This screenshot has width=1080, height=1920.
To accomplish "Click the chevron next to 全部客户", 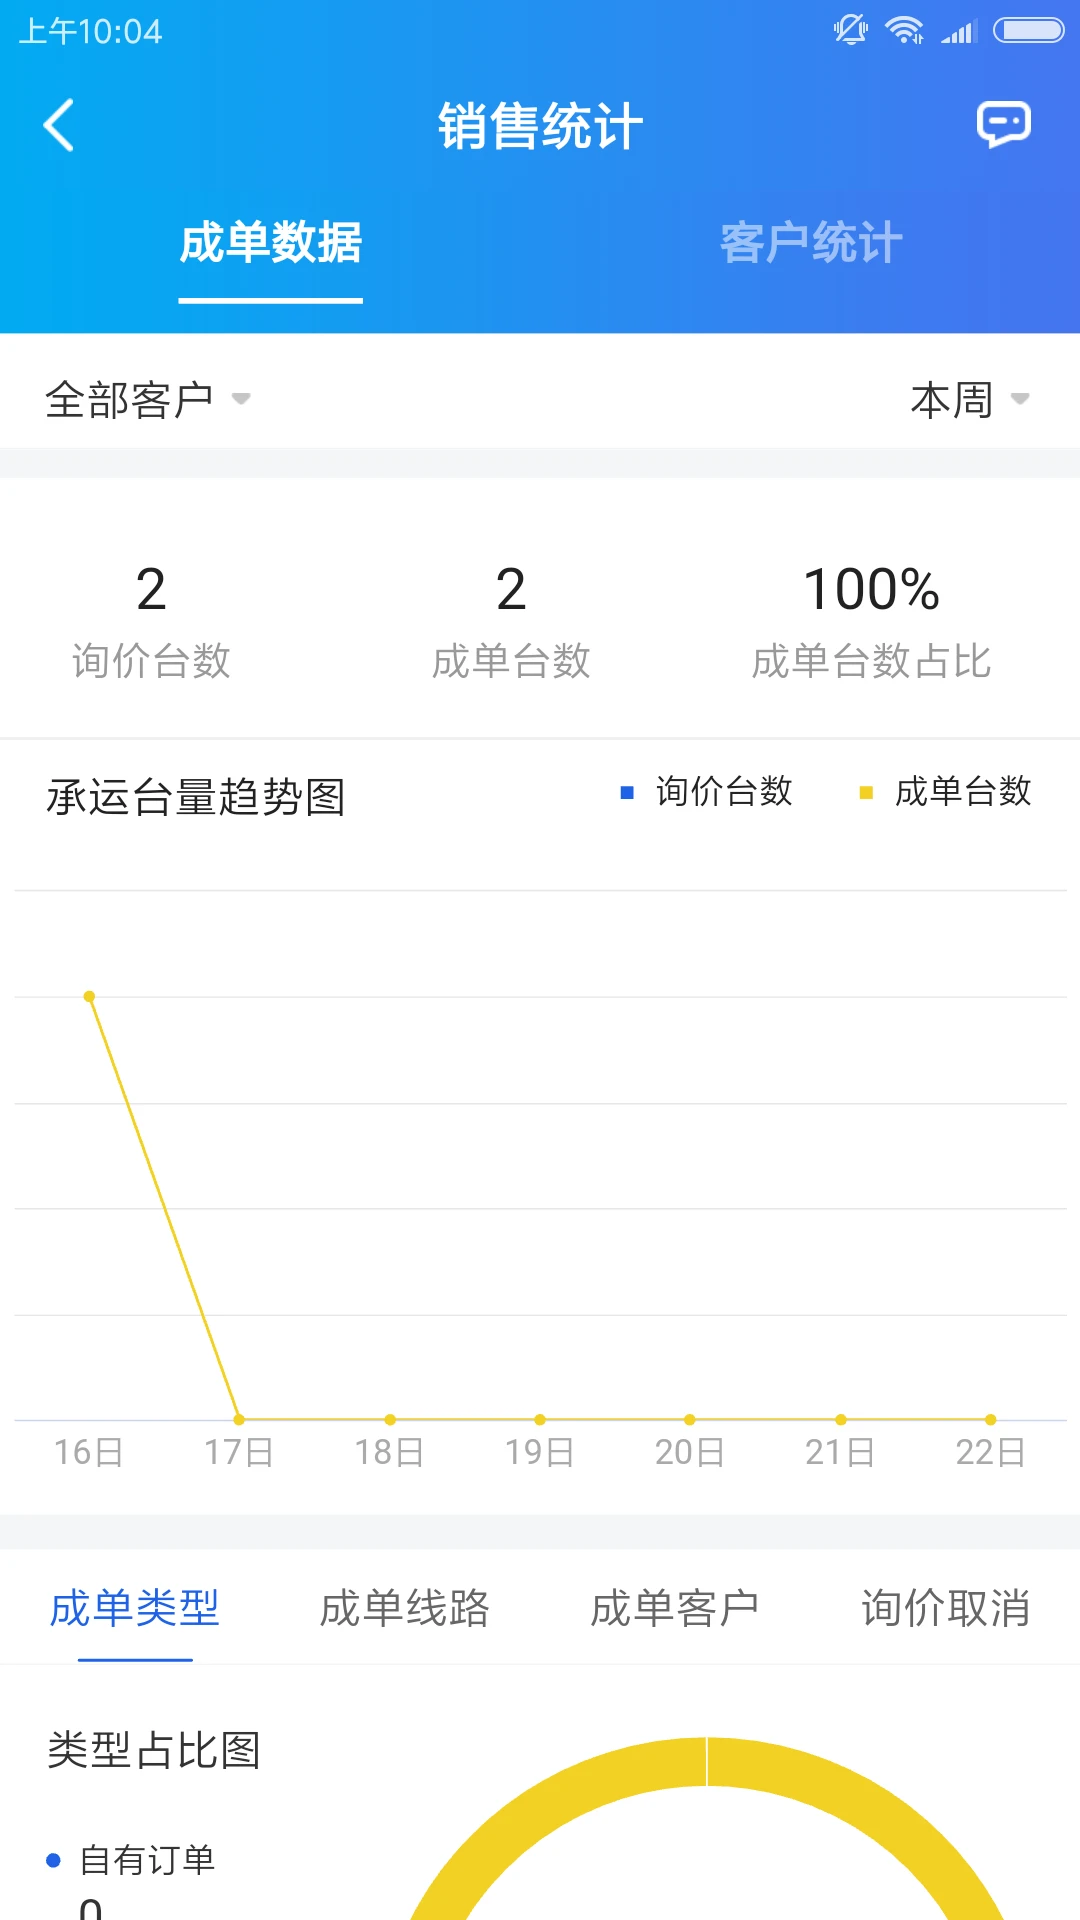I will [241, 400].
